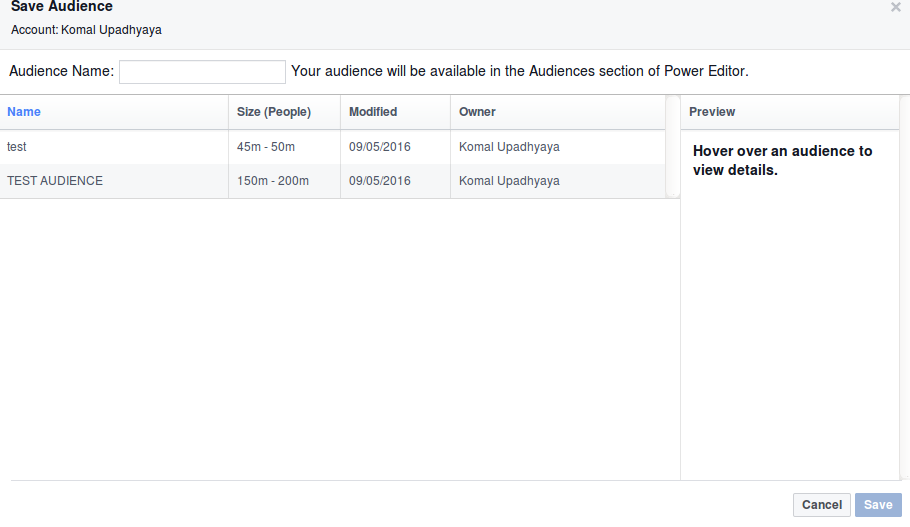Image resolution: width=910 pixels, height=527 pixels.
Task: Click the 45m - 50m size cell
Action: pyautogui.click(x=266, y=147)
